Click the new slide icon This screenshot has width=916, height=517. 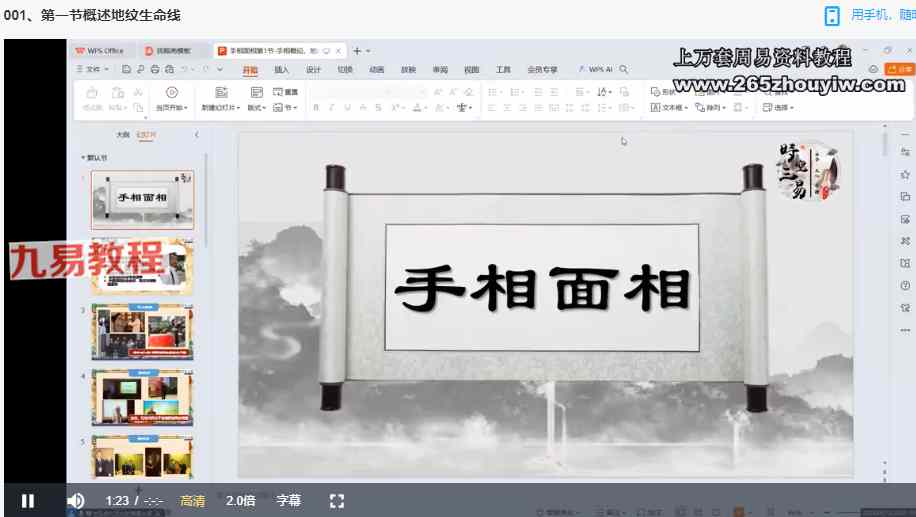219,94
